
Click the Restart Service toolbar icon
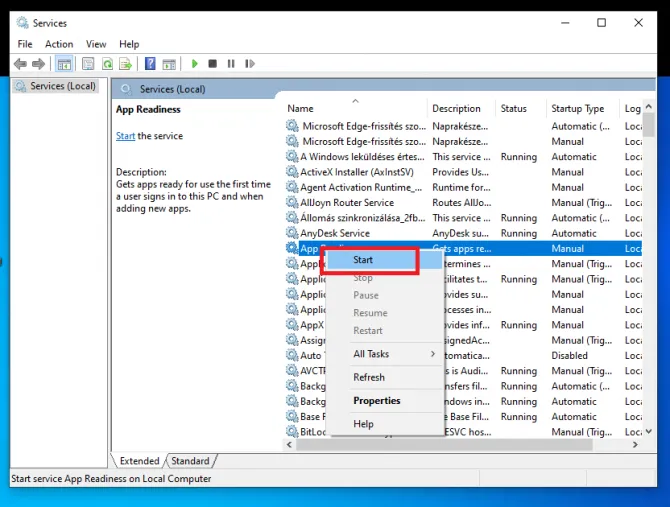click(x=250, y=64)
